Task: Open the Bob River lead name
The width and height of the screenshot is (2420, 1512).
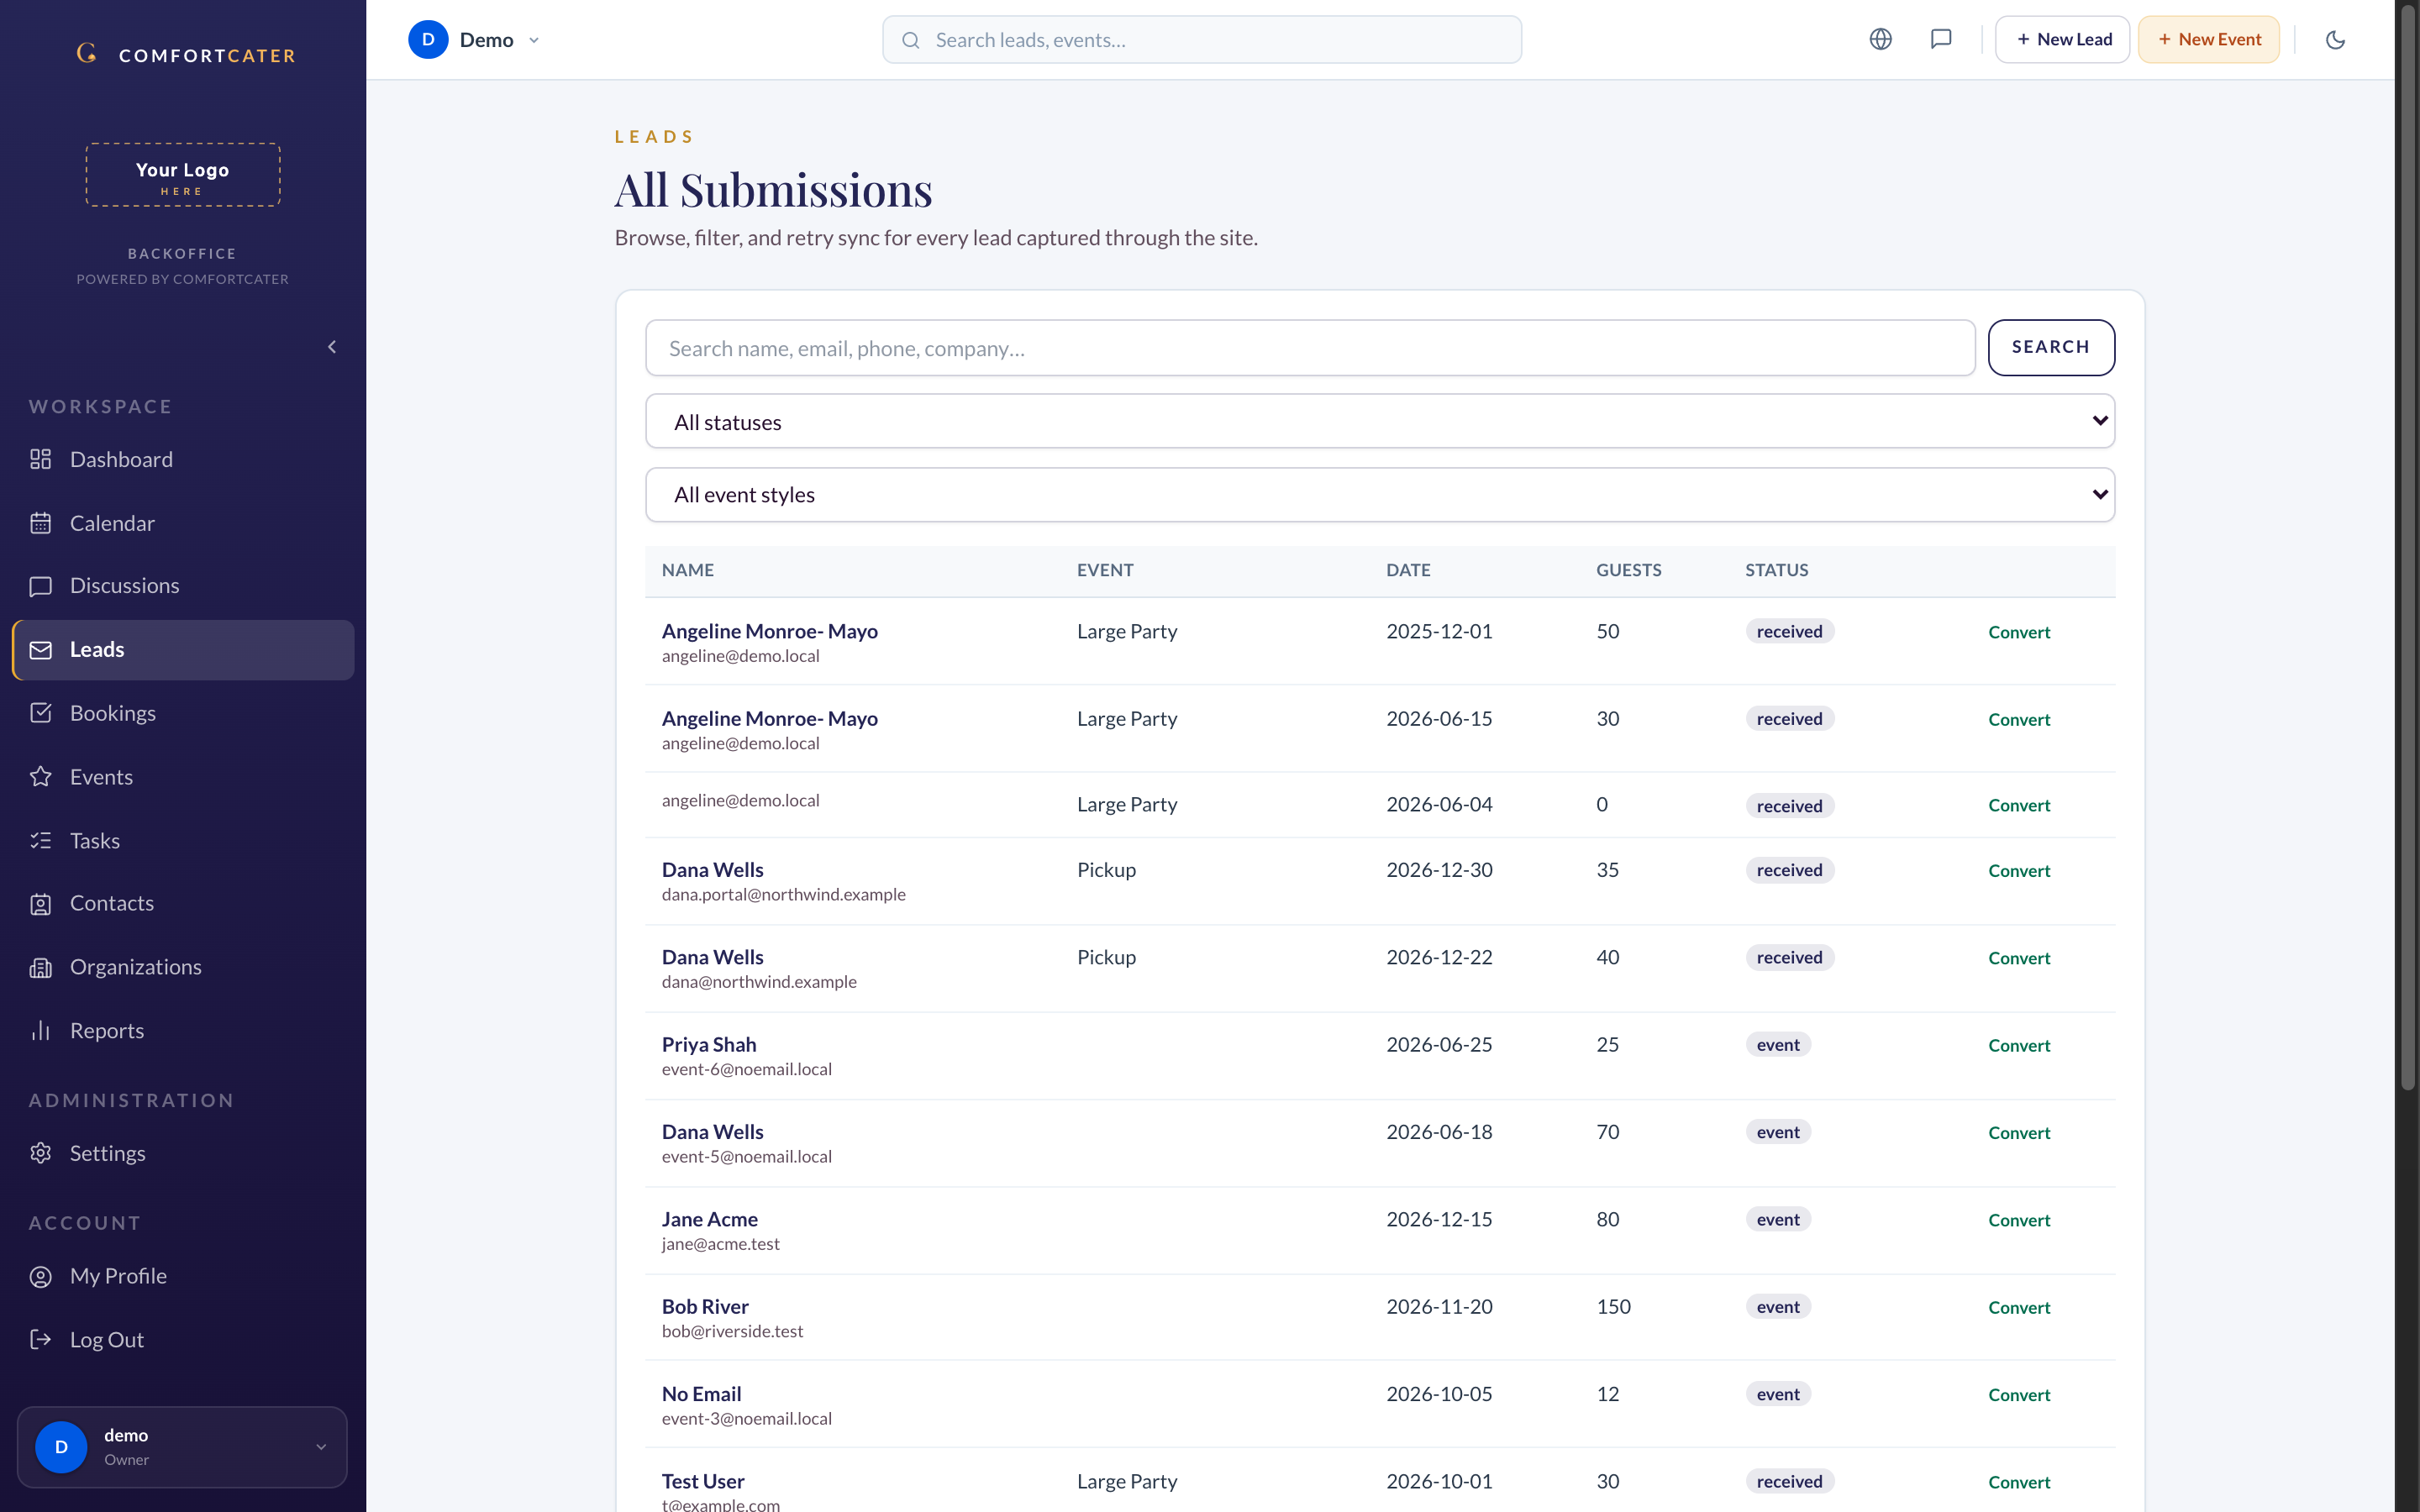Action: (704, 1306)
